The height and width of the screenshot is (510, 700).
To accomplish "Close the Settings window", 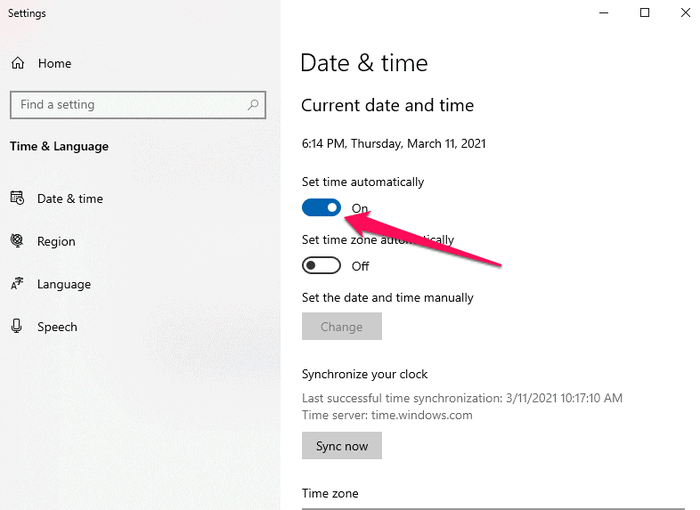I will click(685, 13).
